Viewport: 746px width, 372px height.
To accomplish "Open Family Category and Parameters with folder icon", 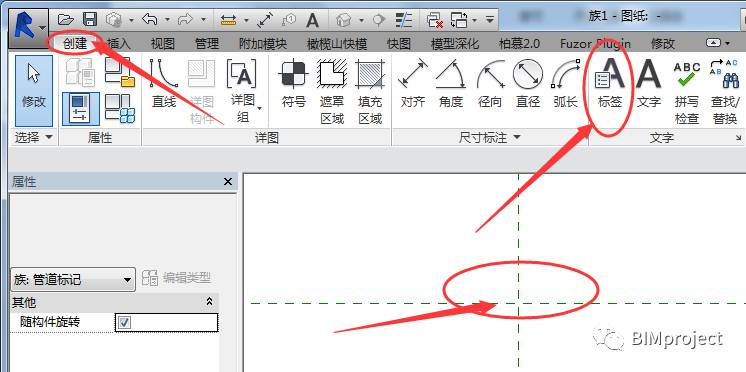I will click(119, 72).
